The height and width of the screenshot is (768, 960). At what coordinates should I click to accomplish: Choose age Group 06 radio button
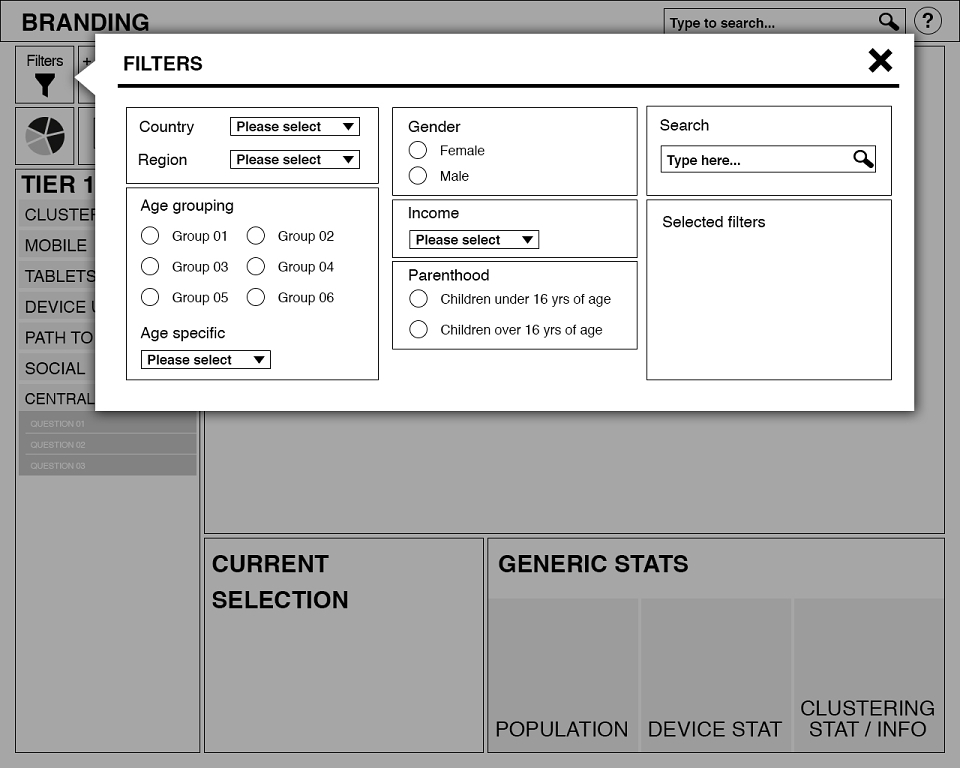[256, 297]
